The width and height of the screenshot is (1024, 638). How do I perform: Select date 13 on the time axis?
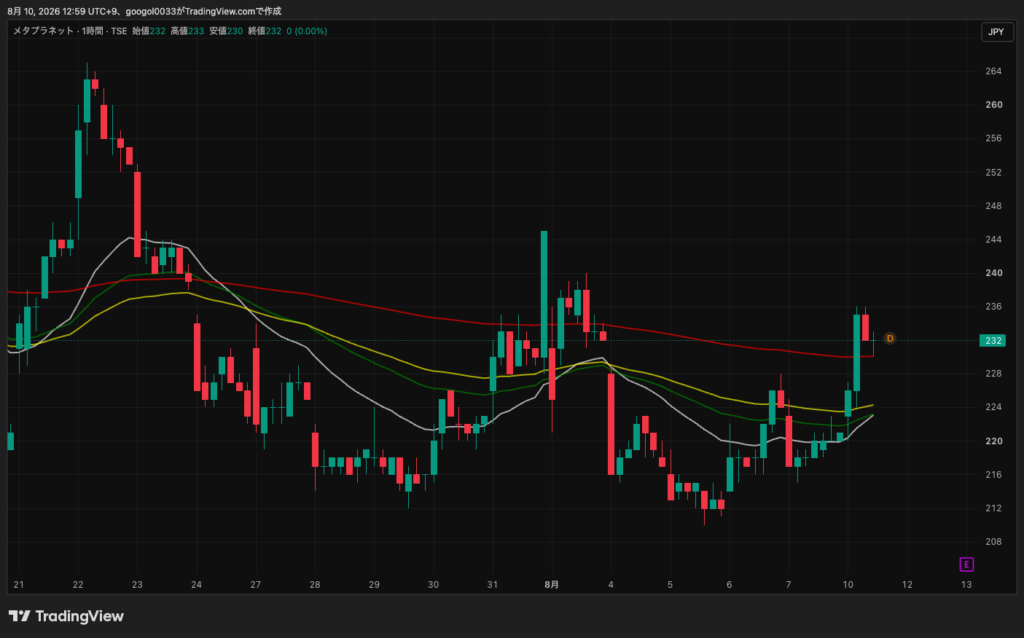(x=967, y=584)
